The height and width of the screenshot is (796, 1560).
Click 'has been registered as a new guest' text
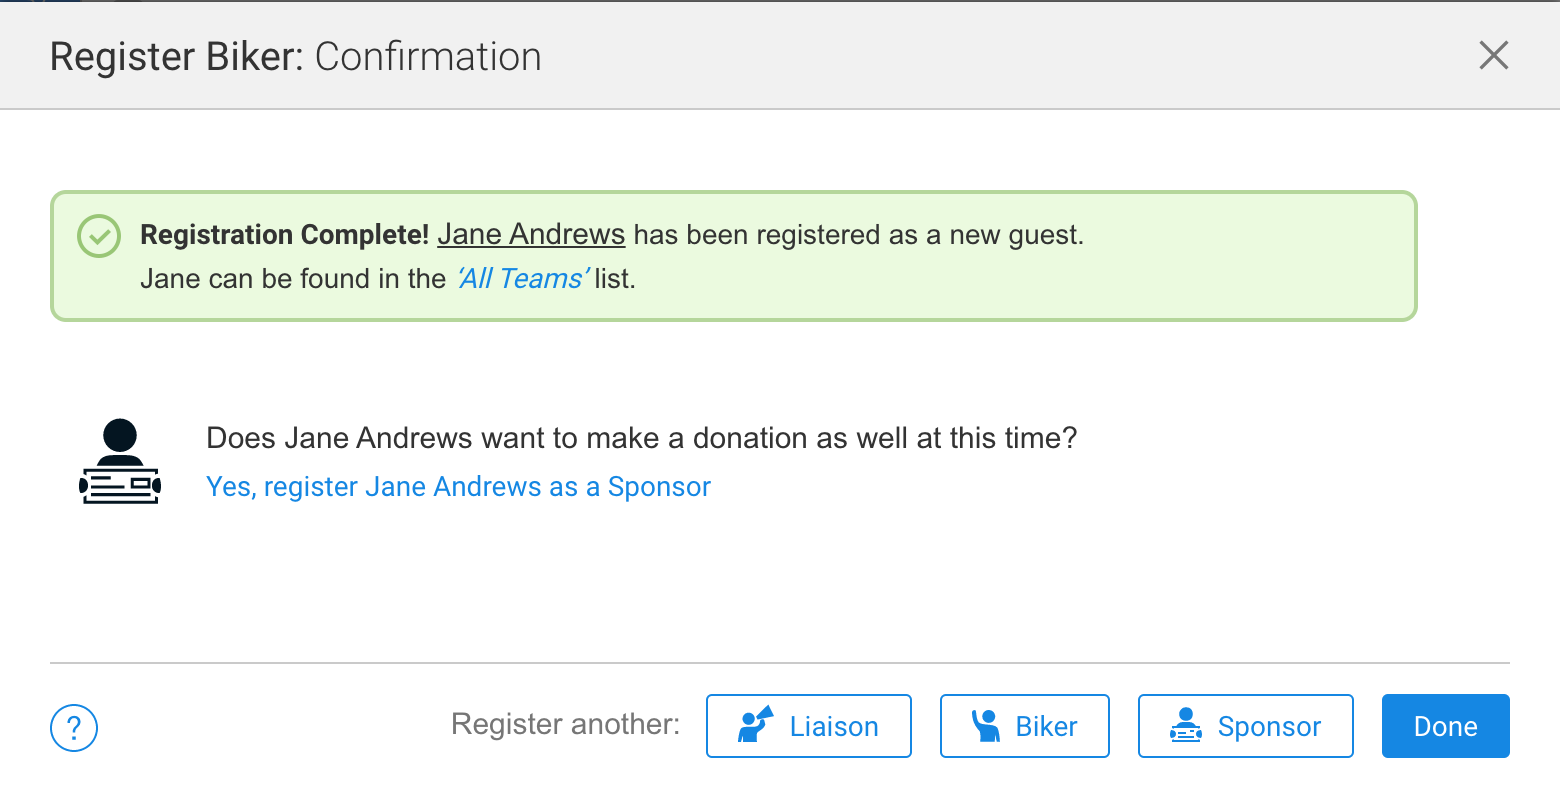click(858, 235)
